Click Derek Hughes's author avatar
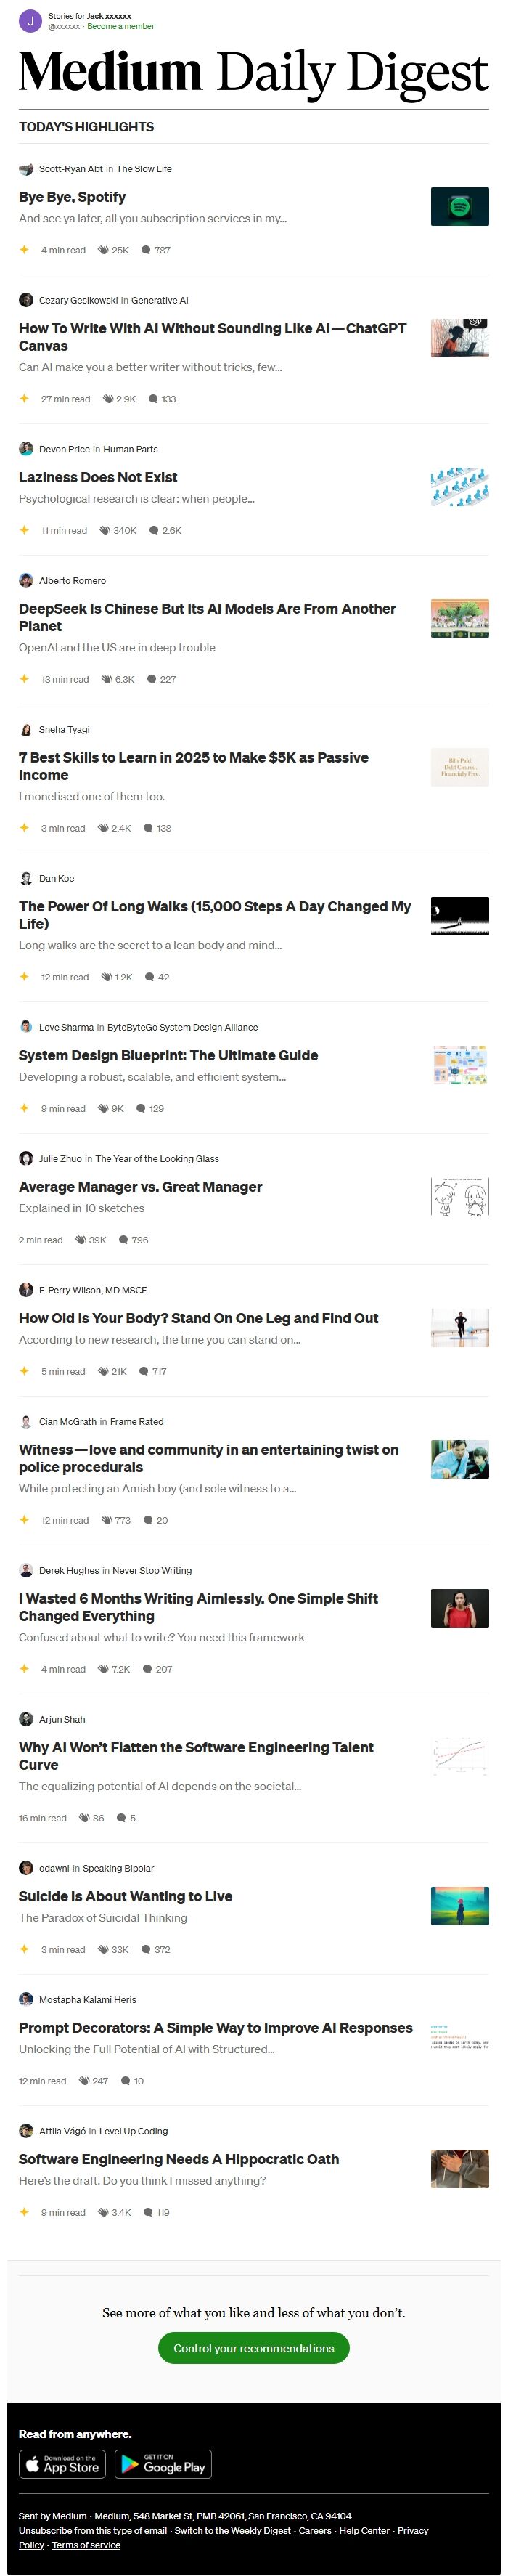 26,1570
